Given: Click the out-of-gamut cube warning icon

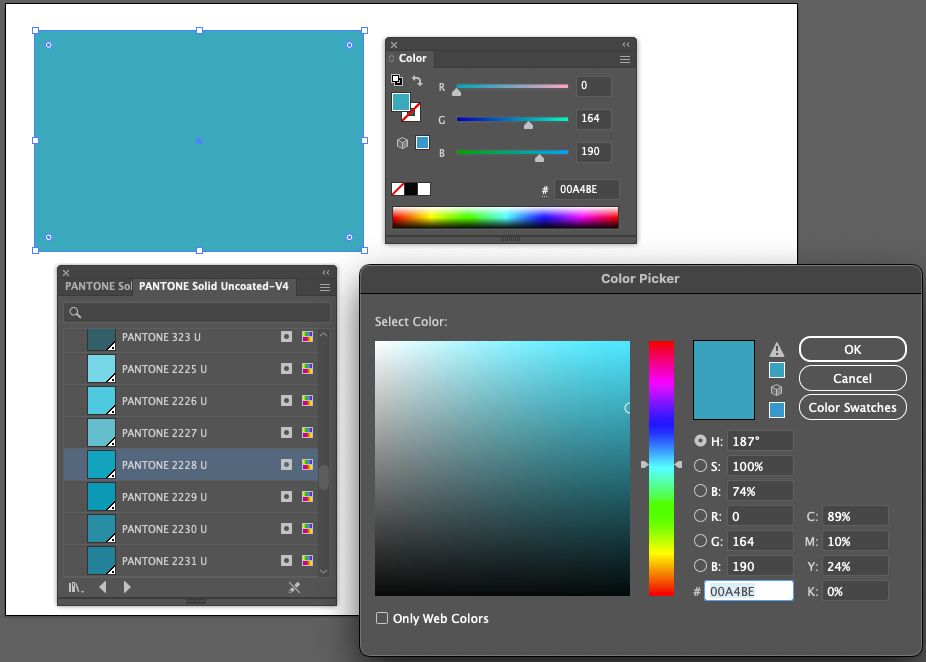Looking at the screenshot, I should pyautogui.click(x=400, y=142).
